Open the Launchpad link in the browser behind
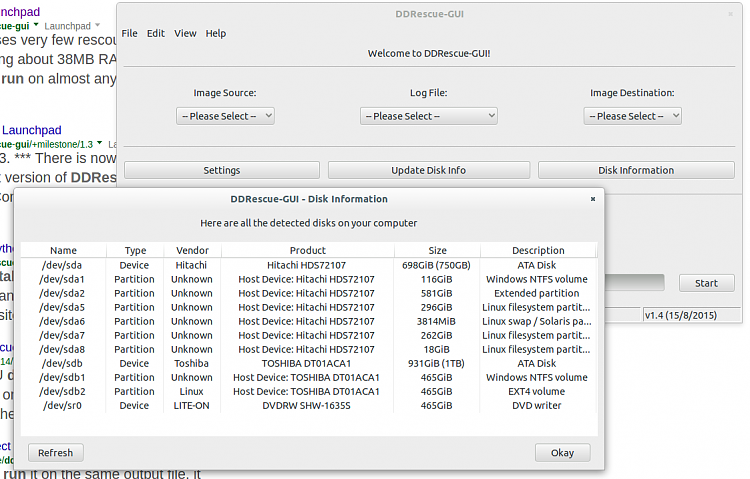Viewport: 750px width, 479px height. (32, 130)
